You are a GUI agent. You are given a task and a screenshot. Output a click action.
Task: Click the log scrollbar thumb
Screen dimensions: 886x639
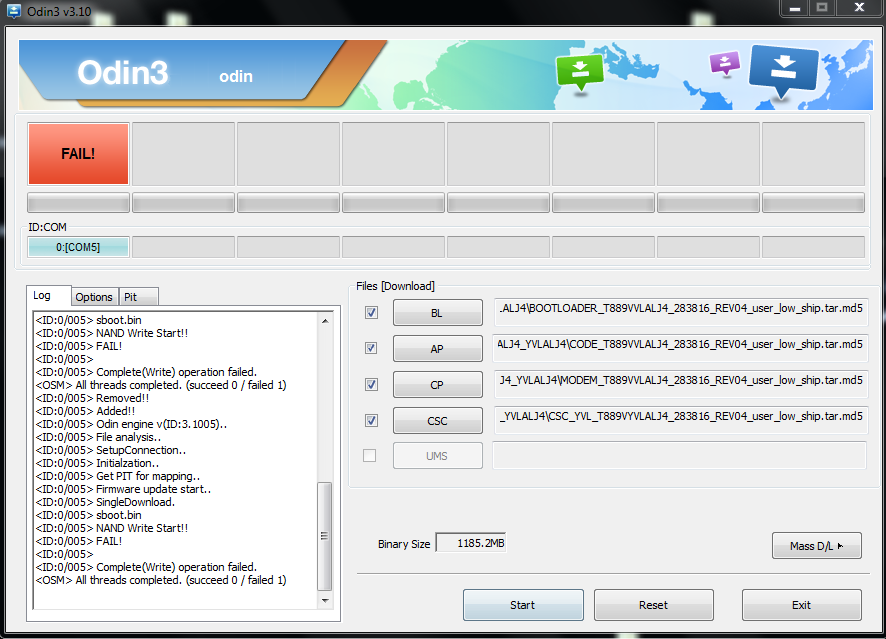(324, 536)
